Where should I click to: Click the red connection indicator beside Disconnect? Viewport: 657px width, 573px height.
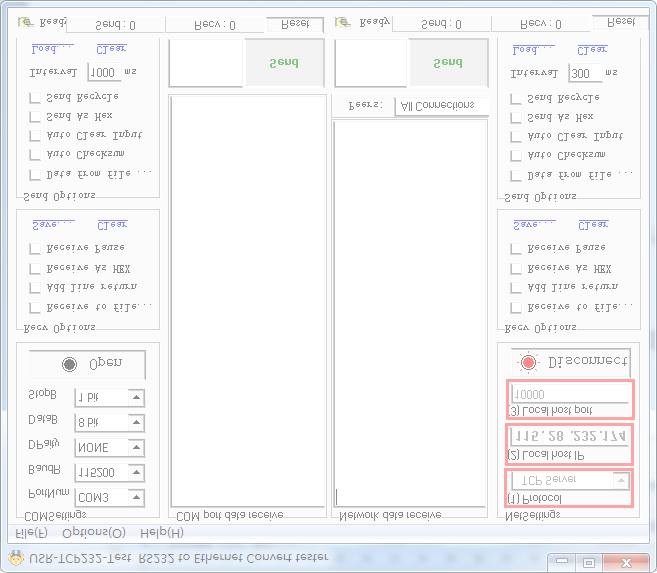pyautogui.click(x=528, y=362)
